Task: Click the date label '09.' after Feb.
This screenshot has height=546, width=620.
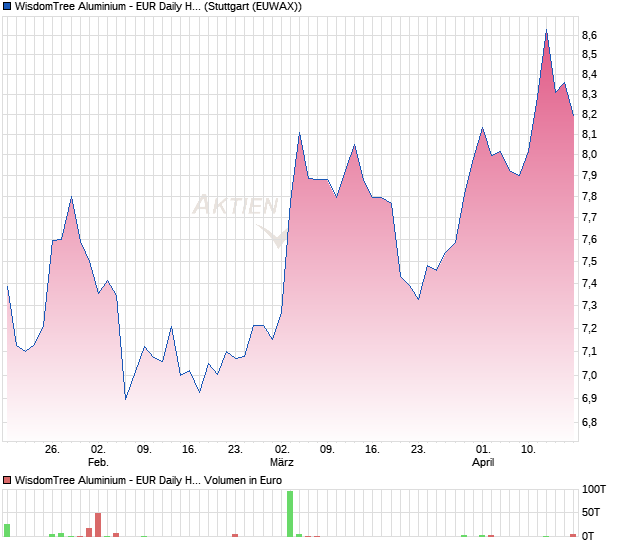Action: click(x=144, y=450)
